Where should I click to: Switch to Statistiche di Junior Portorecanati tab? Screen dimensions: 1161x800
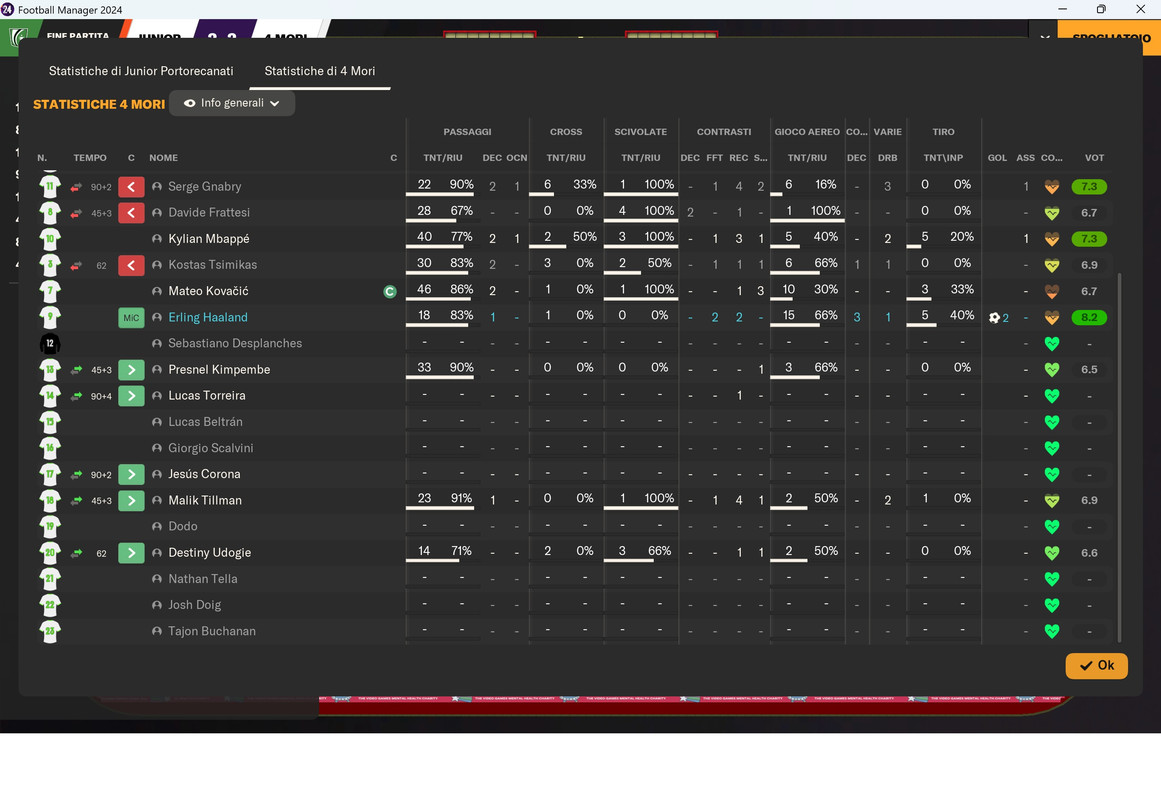[x=141, y=71]
